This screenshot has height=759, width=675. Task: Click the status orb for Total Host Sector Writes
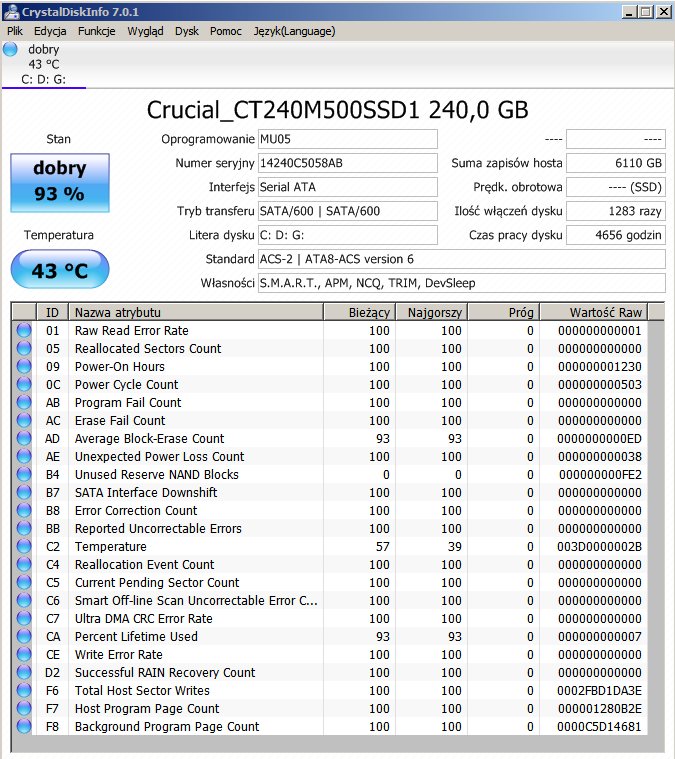(x=24, y=690)
